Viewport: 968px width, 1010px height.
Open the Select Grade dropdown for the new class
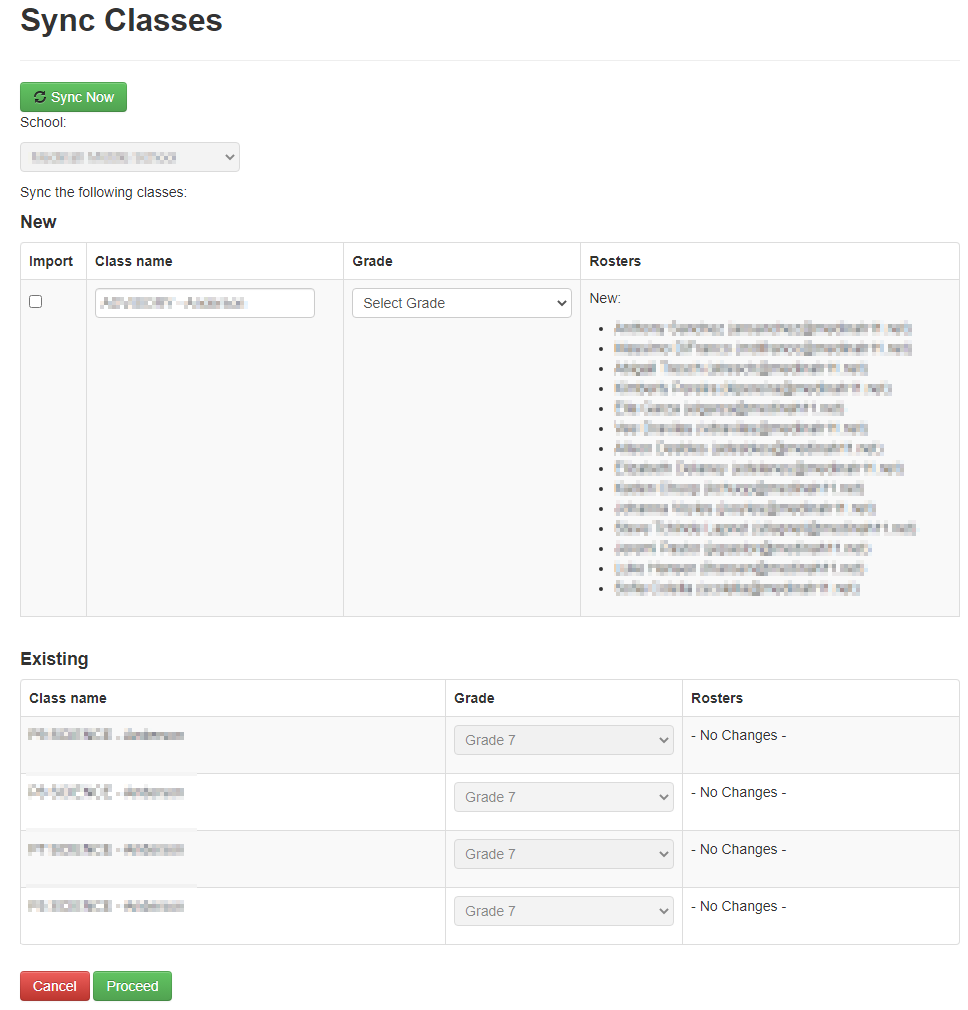click(461, 303)
